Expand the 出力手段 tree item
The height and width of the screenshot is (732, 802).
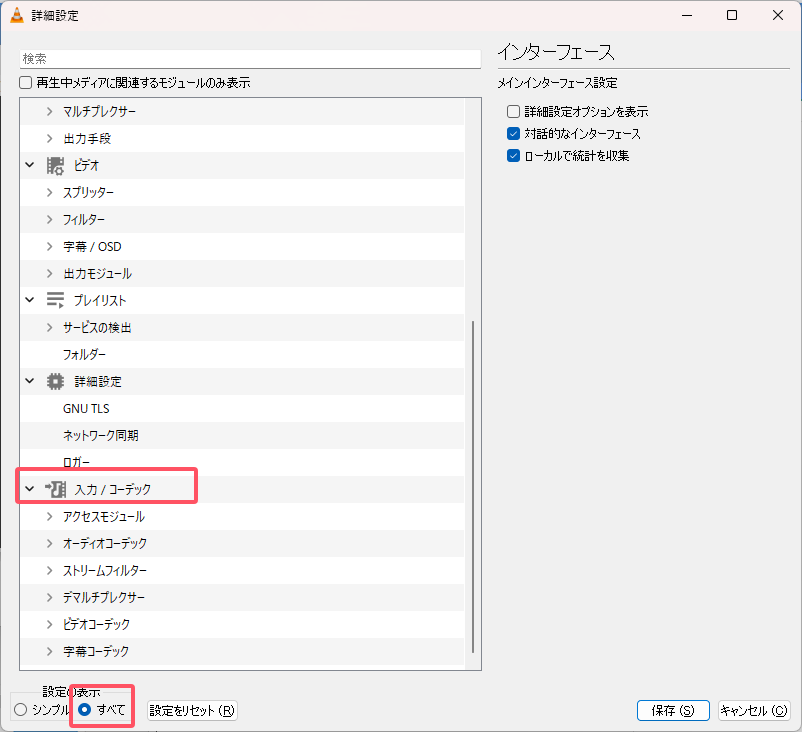coord(47,138)
